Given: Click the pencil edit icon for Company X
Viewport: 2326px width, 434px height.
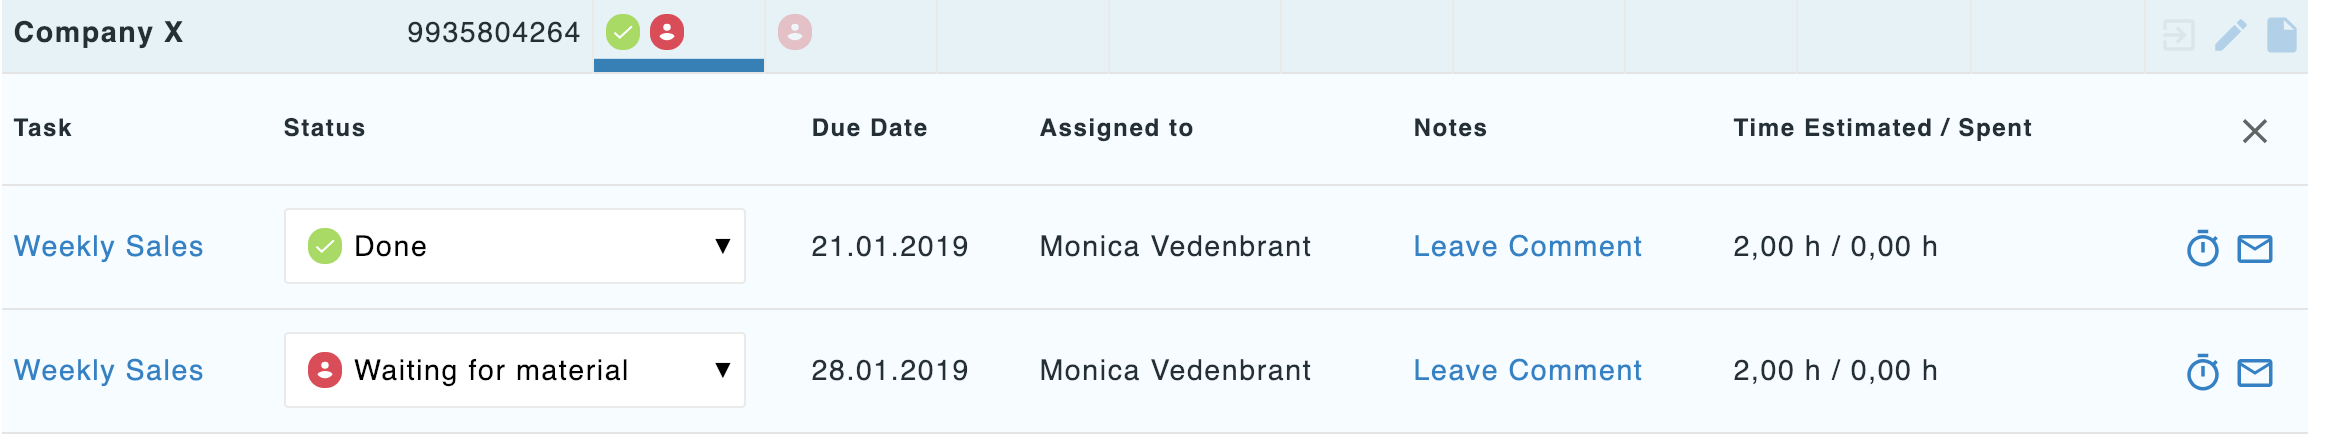Looking at the screenshot, I should 2230,35.
